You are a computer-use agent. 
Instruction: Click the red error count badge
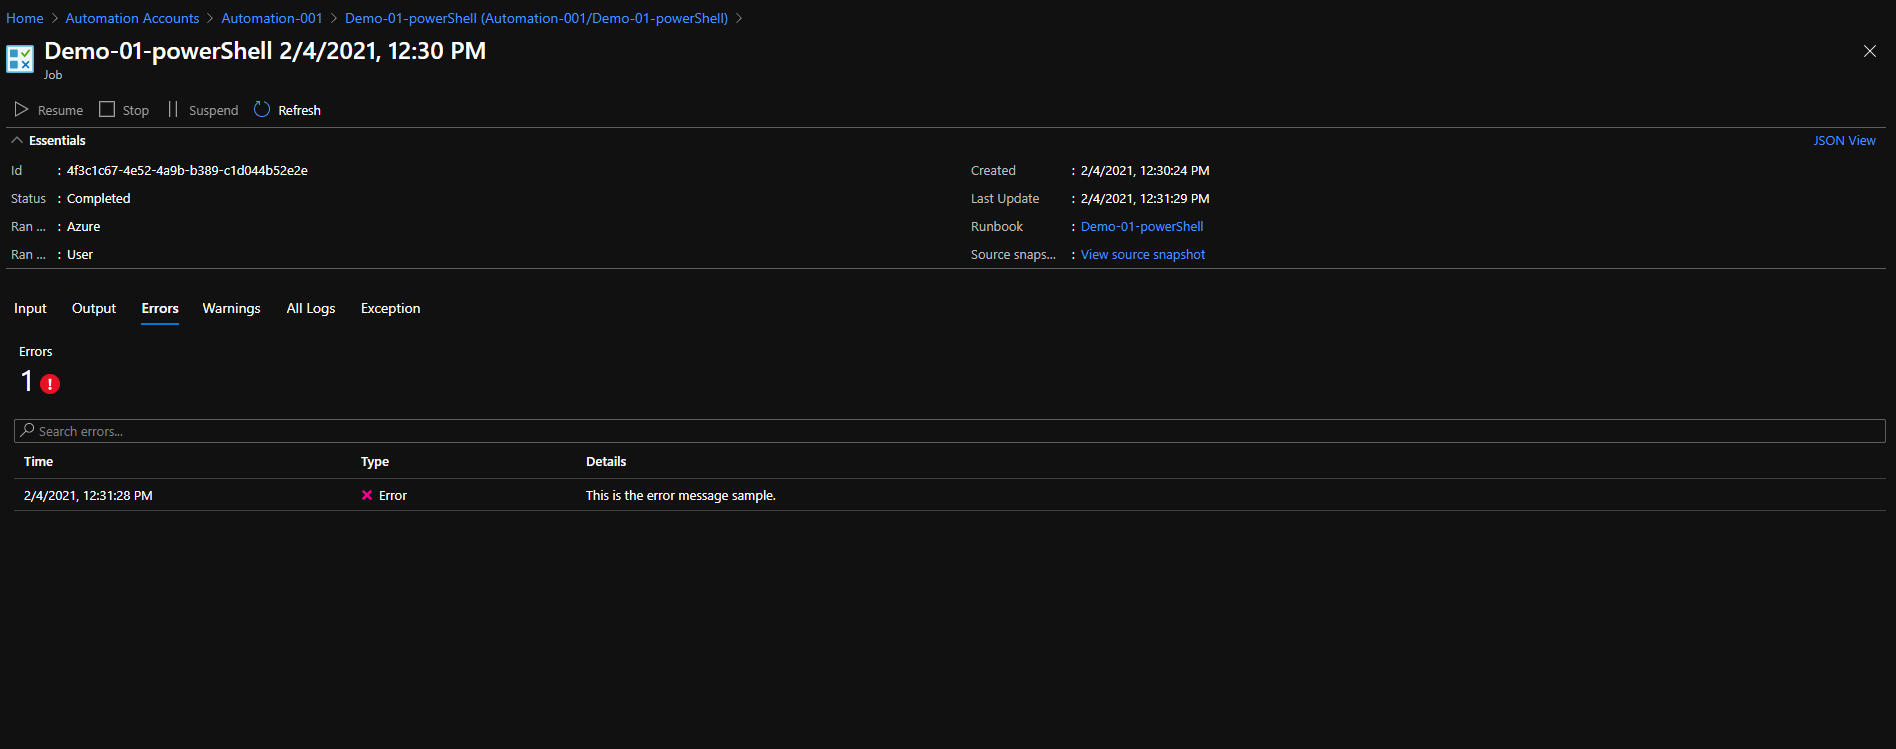(50, 383)
